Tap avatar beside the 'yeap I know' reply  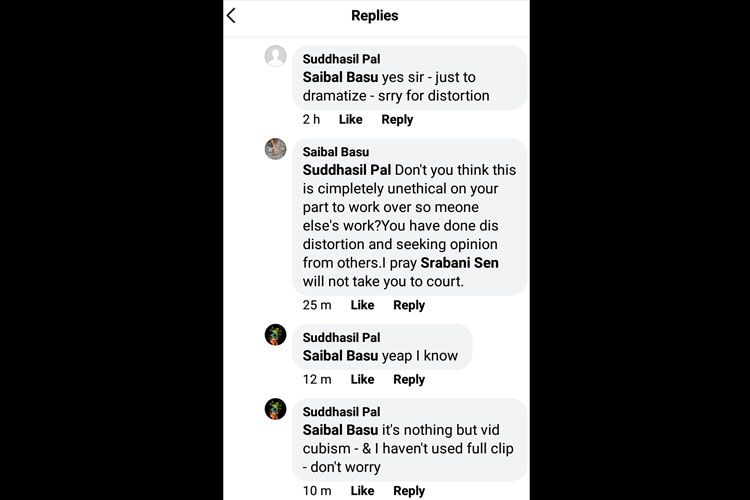[276, 335]
